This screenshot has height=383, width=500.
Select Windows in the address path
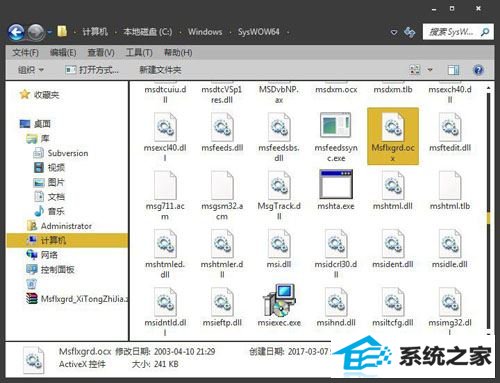205,32
